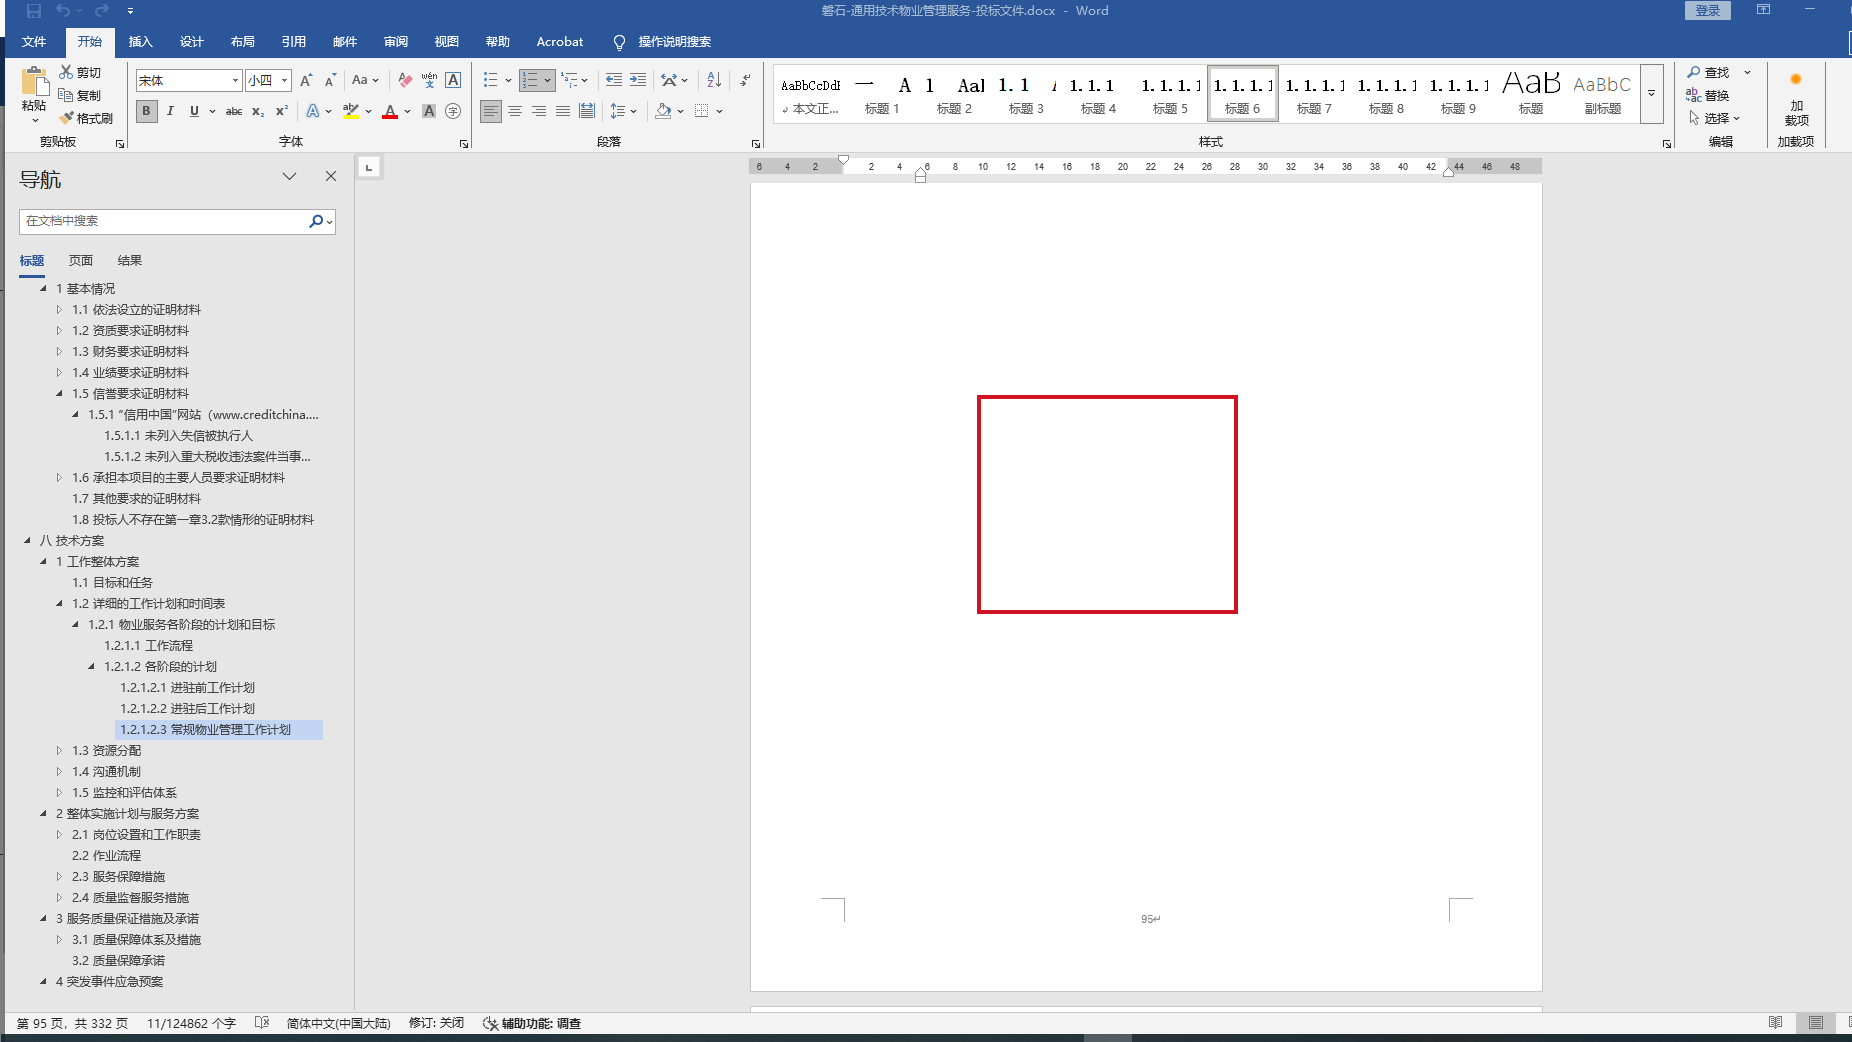Open the Acrobat ribbon tab

tap(559, 41)
